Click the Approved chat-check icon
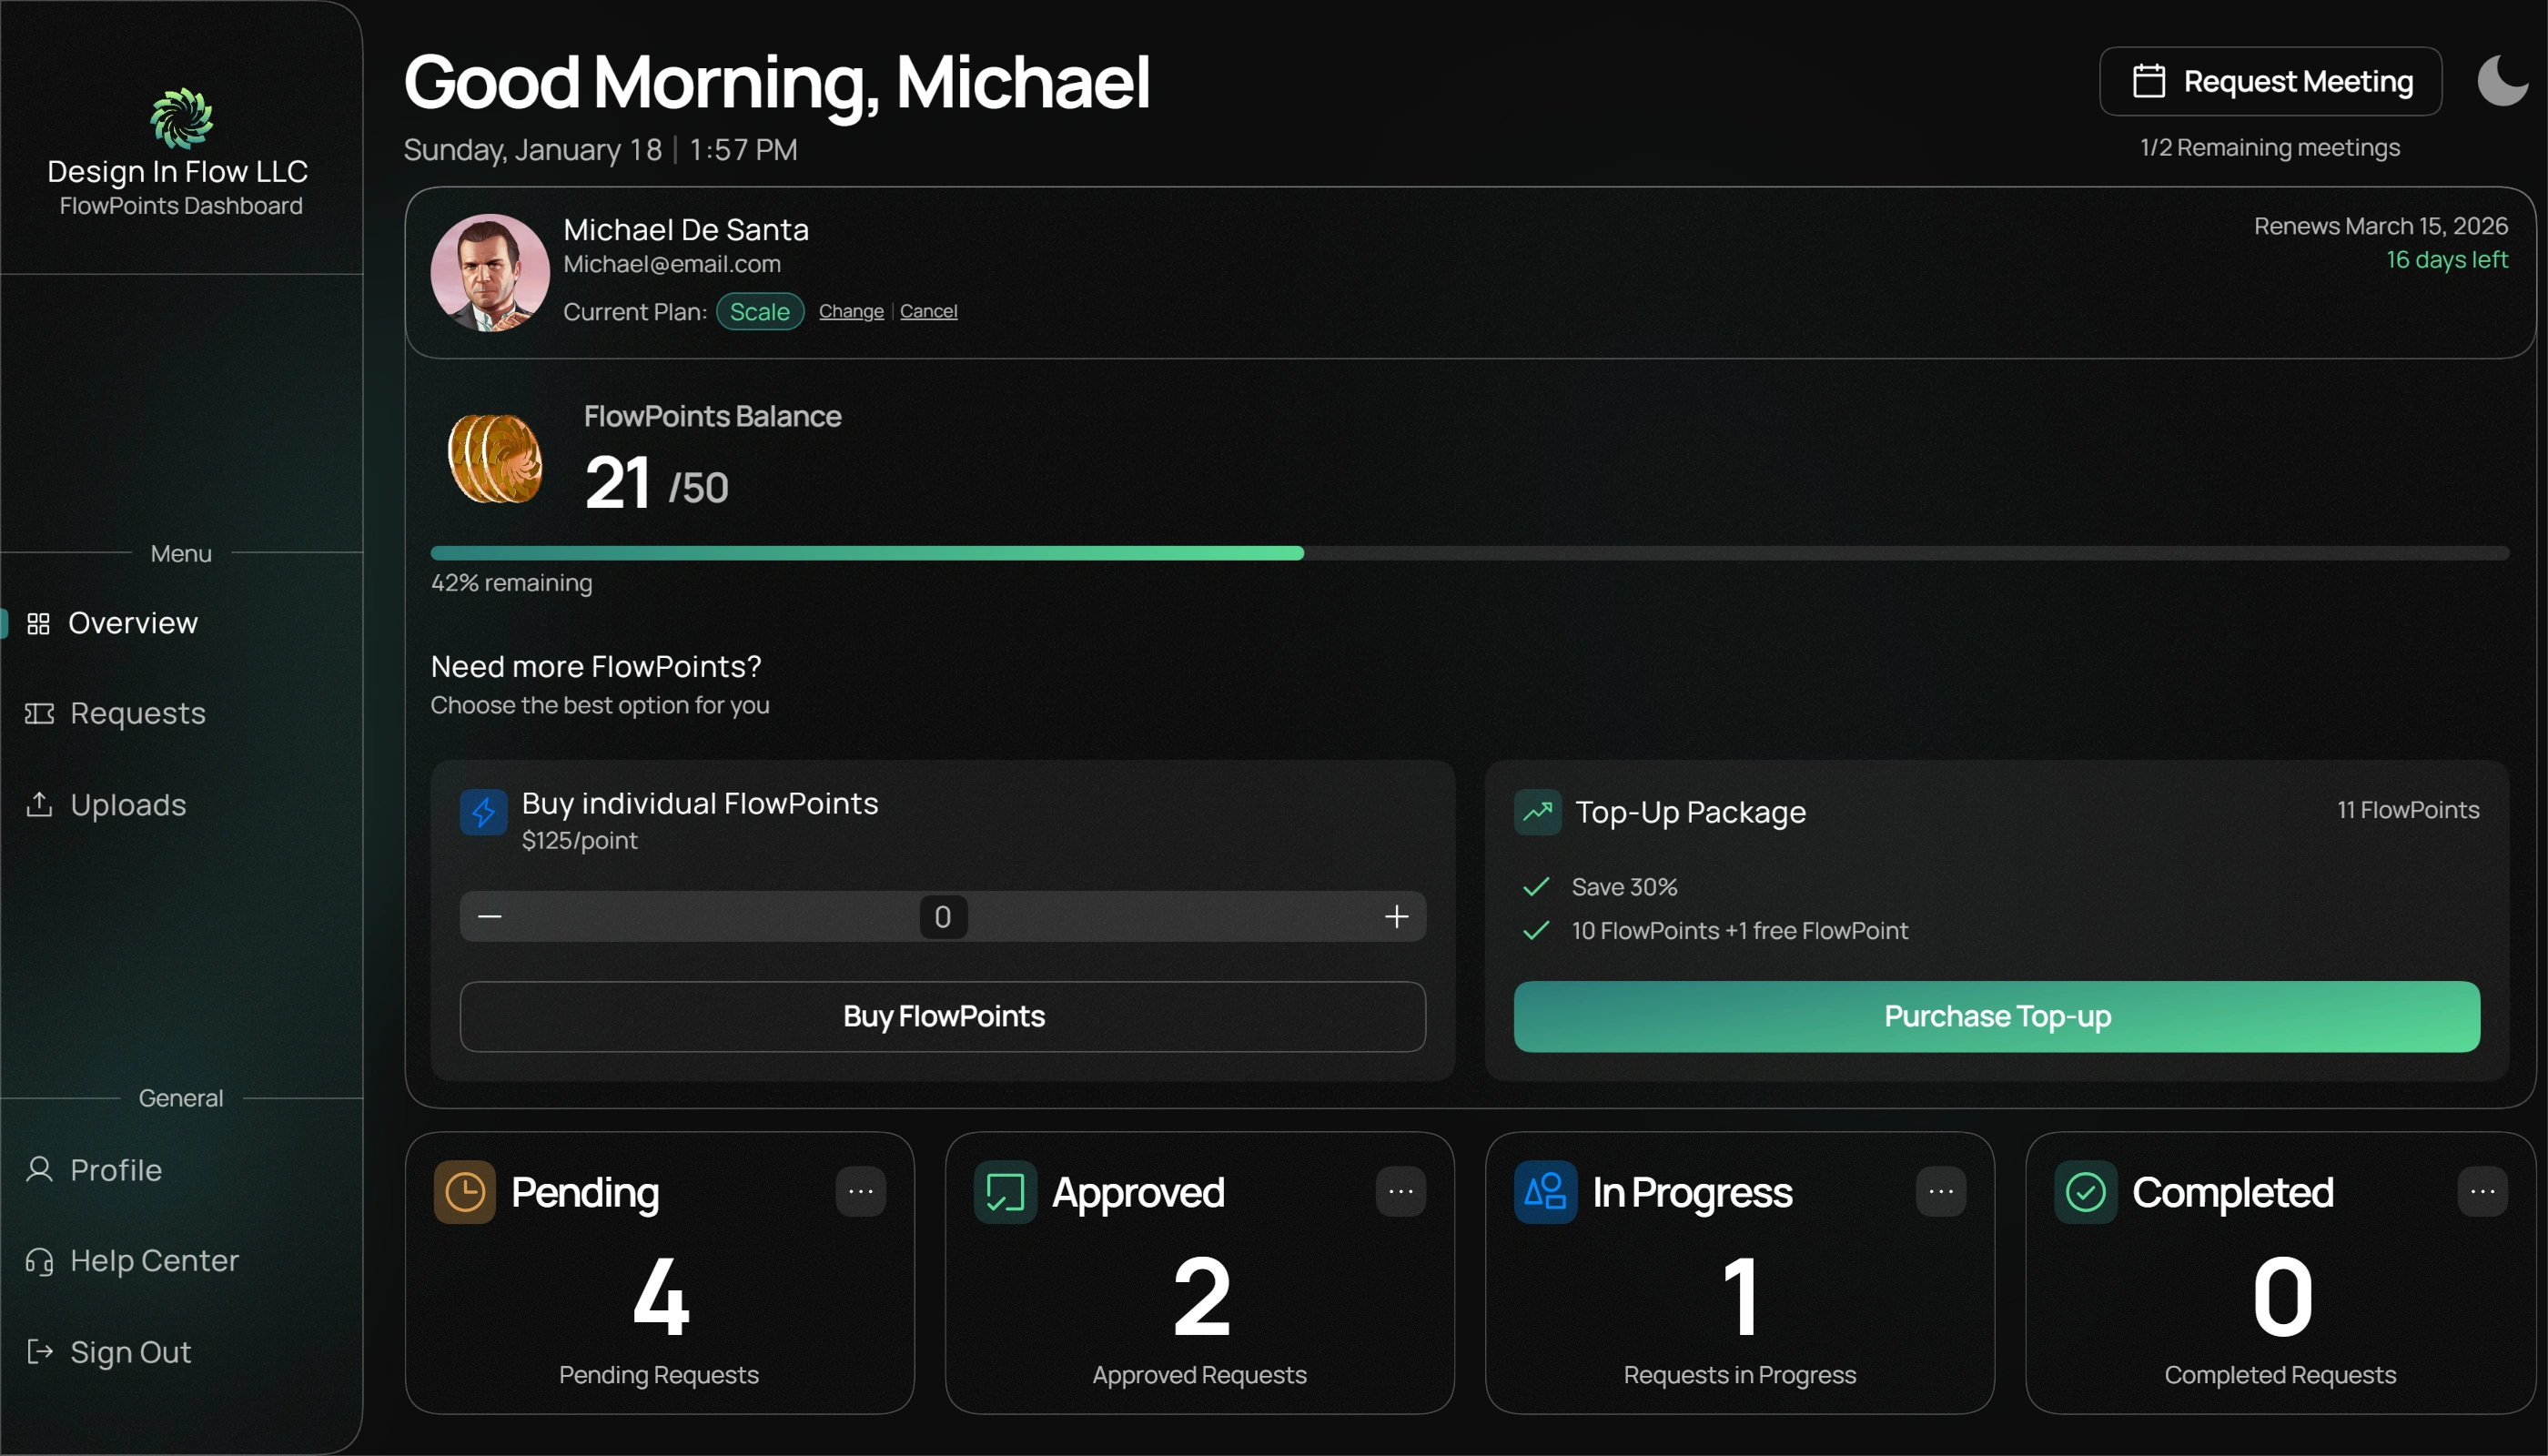Image resolution: width=2548 pixels, height=1456 pixels. pyautogui.click(x=1004, y=1191)
